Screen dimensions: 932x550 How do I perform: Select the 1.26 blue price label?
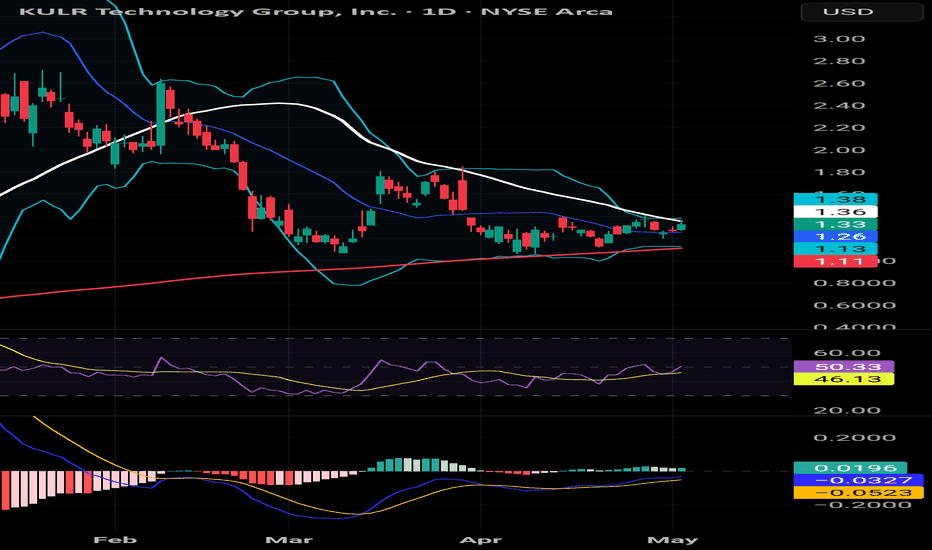(835, 237)
